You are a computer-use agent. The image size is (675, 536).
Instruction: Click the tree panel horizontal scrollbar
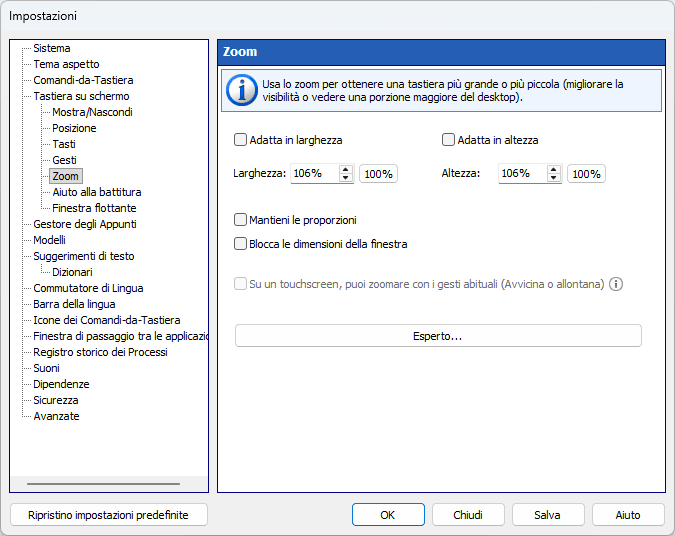[x=103, y=484]
